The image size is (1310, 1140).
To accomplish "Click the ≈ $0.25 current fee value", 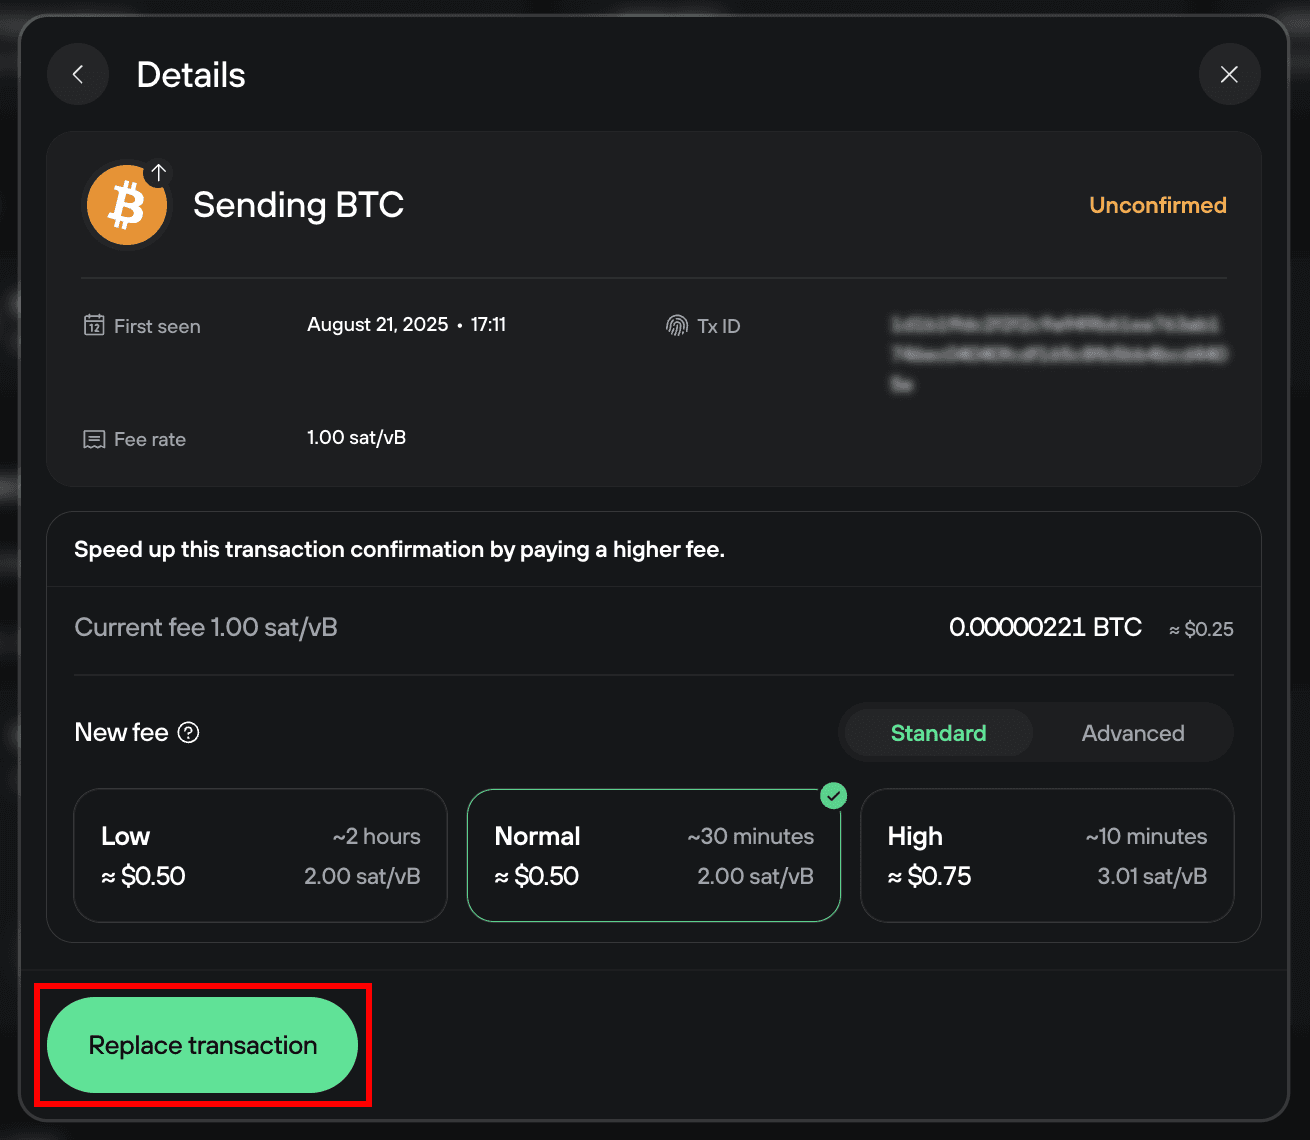I will click(x=1201, y=629).
